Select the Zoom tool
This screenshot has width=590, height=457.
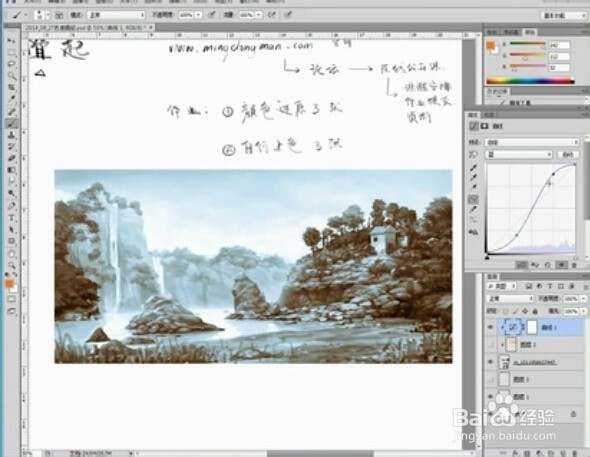(x=12, y=265)
